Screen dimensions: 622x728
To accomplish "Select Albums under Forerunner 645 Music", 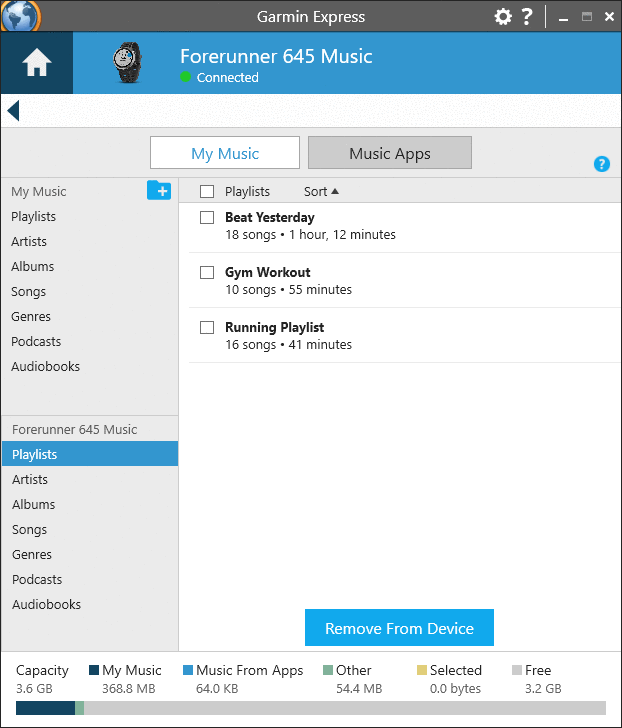I will [33, 504].
